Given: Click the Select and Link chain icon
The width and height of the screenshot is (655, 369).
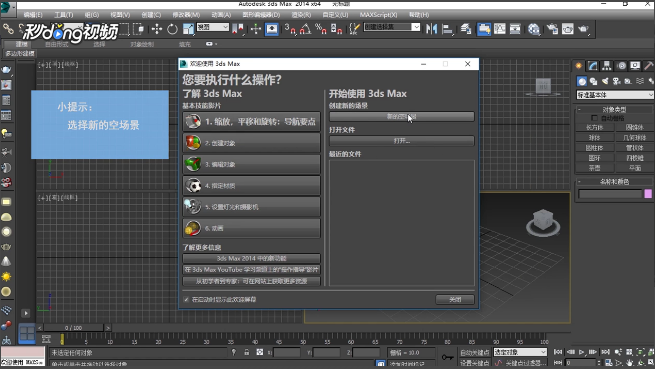Looking at the screenshot, I should pyautogui.click(x=8, y=29).
